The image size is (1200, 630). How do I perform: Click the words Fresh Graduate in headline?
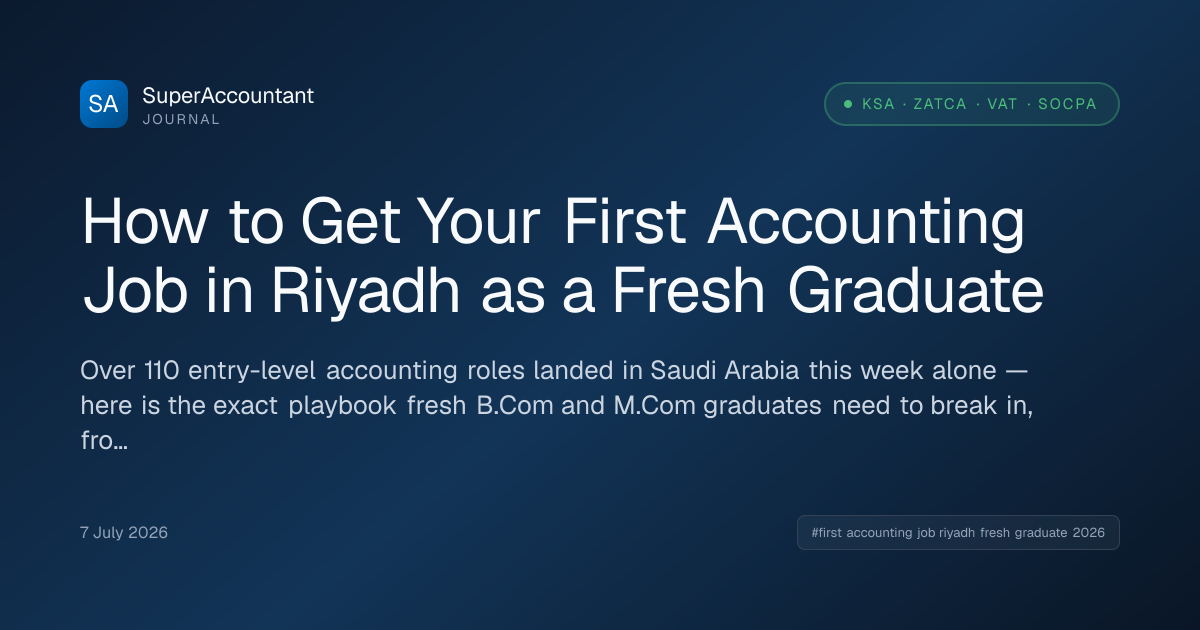(x=827, y=292)
